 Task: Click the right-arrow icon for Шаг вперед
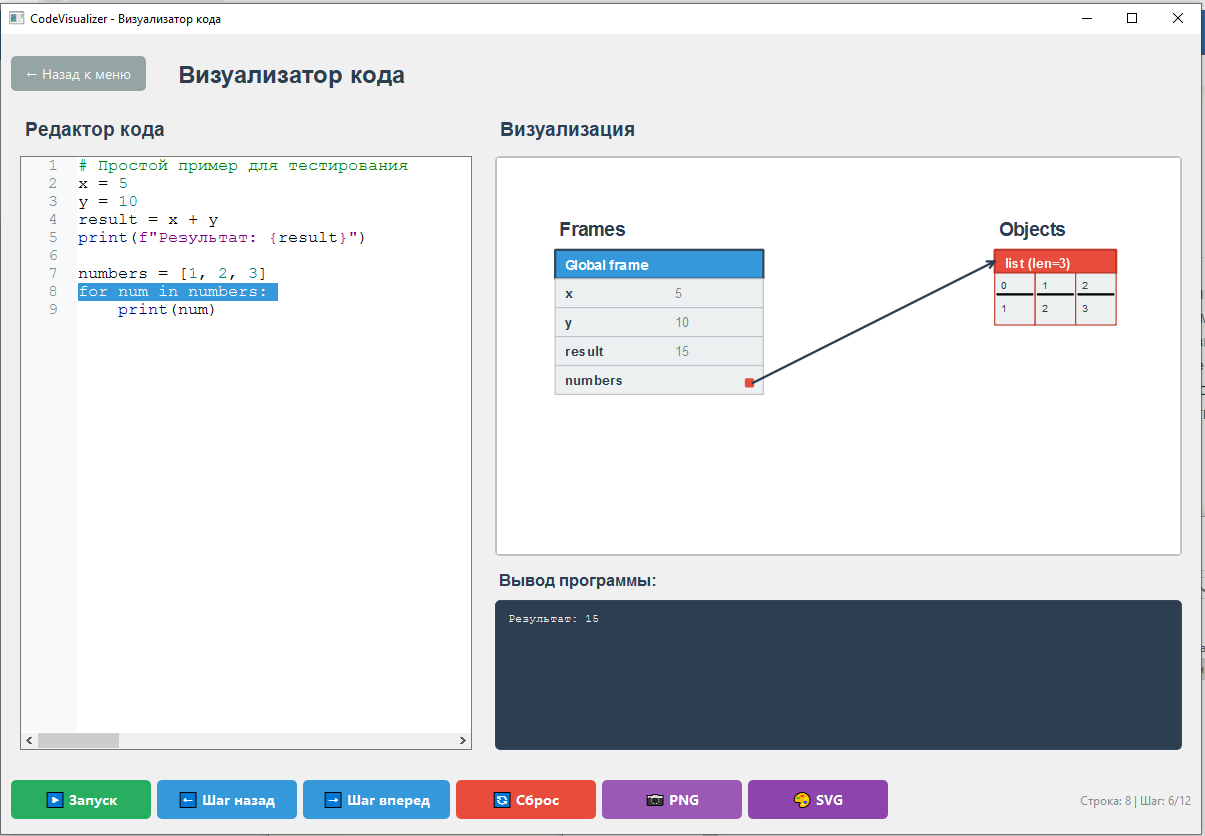tap(333, 800)
